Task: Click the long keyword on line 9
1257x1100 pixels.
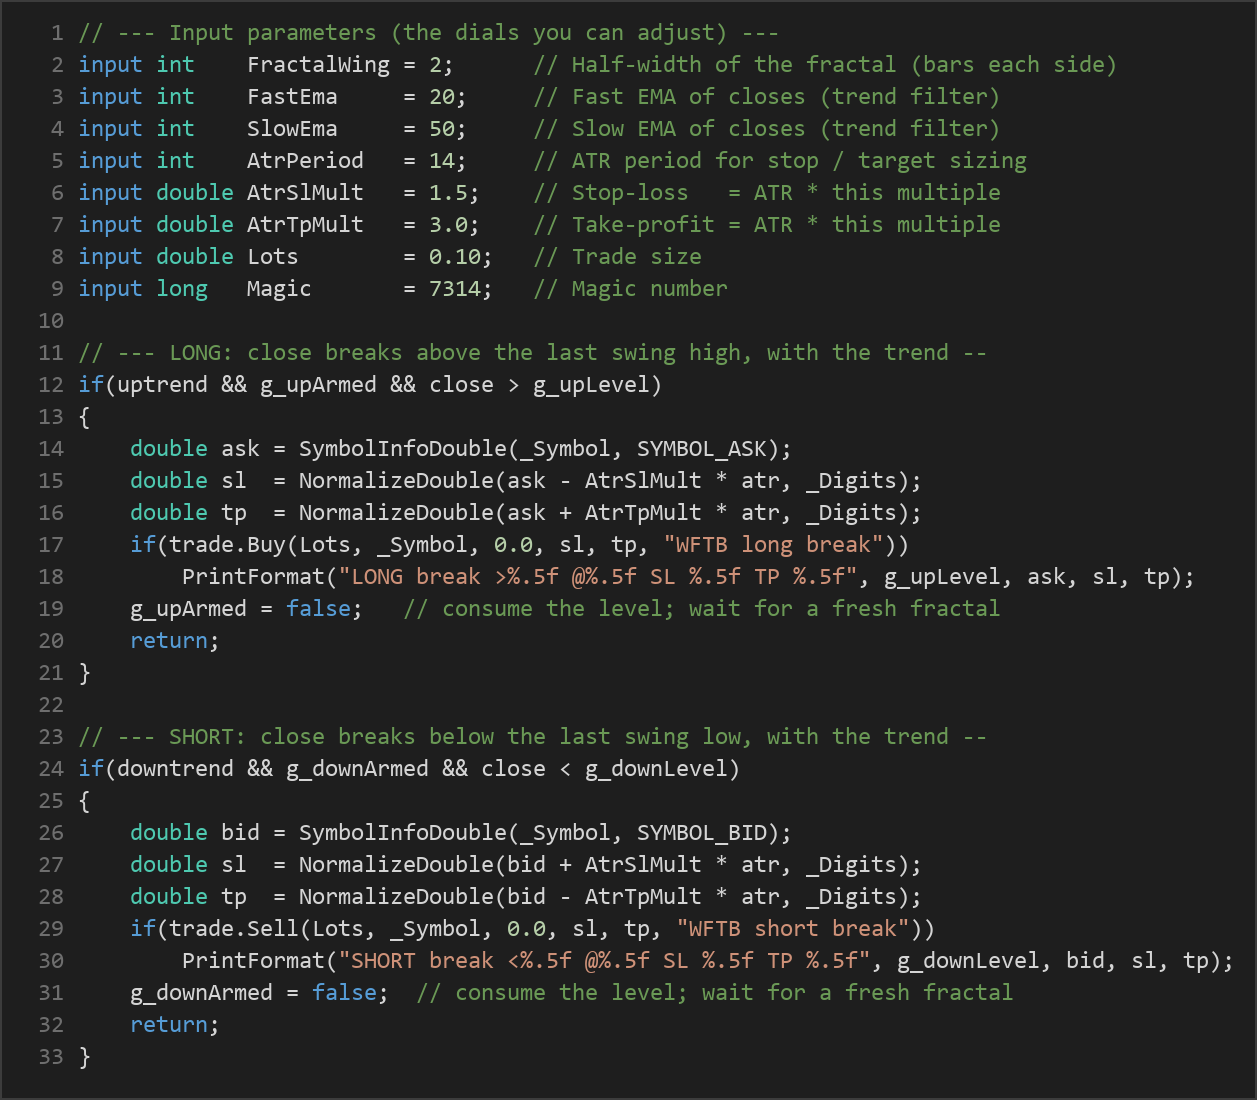Action: click(x=182, y=289)
